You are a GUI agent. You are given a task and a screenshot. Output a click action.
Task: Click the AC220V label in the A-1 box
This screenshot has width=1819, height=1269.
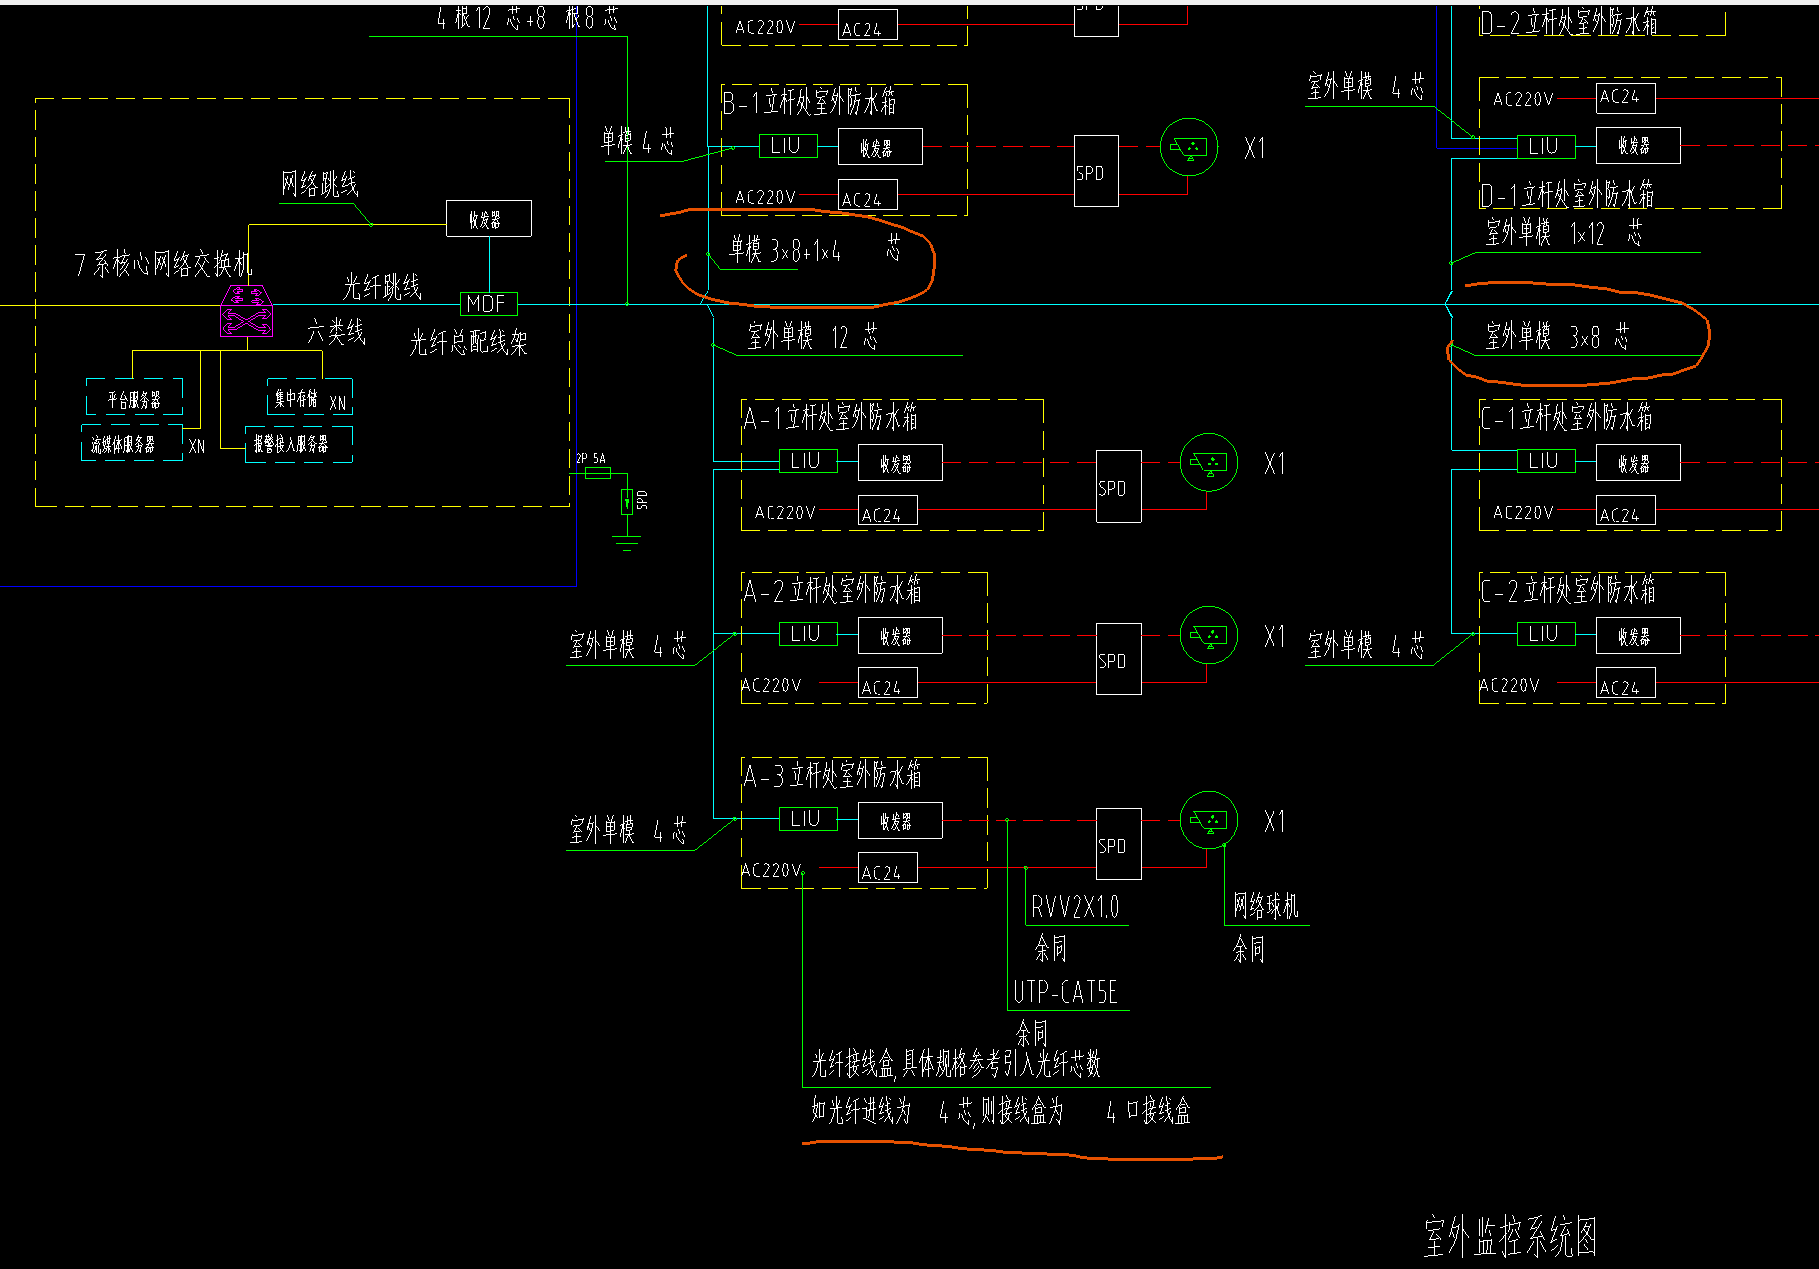[x=785, y=513]
